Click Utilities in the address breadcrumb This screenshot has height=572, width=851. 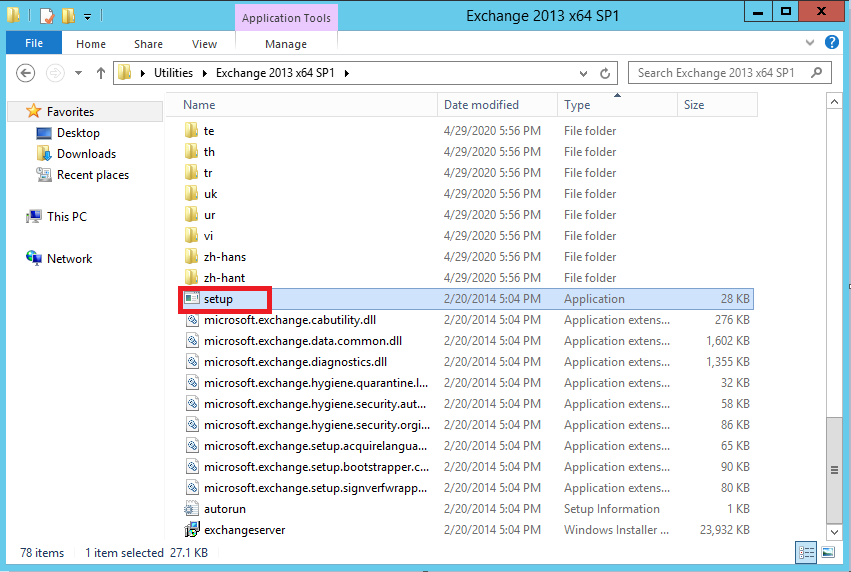[173, 73]
